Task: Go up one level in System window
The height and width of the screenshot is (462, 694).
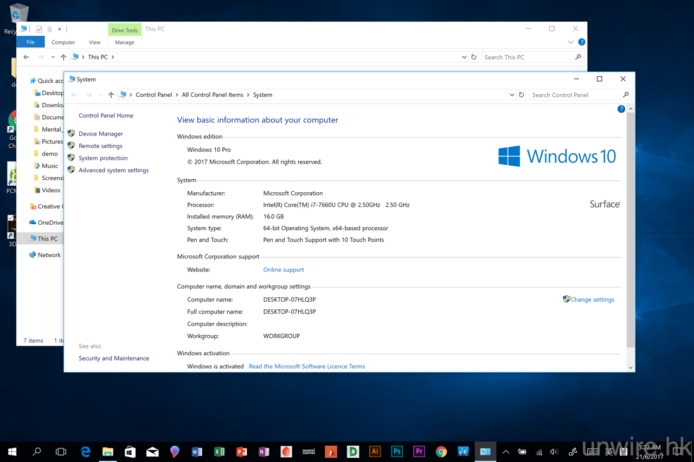Action: tap(110, 95)
